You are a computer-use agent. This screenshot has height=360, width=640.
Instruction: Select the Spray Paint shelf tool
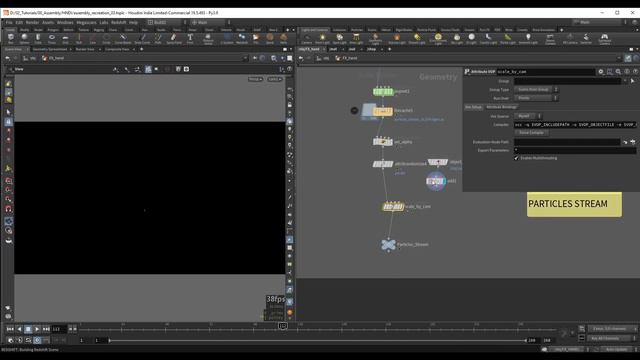tap(174, 39)
